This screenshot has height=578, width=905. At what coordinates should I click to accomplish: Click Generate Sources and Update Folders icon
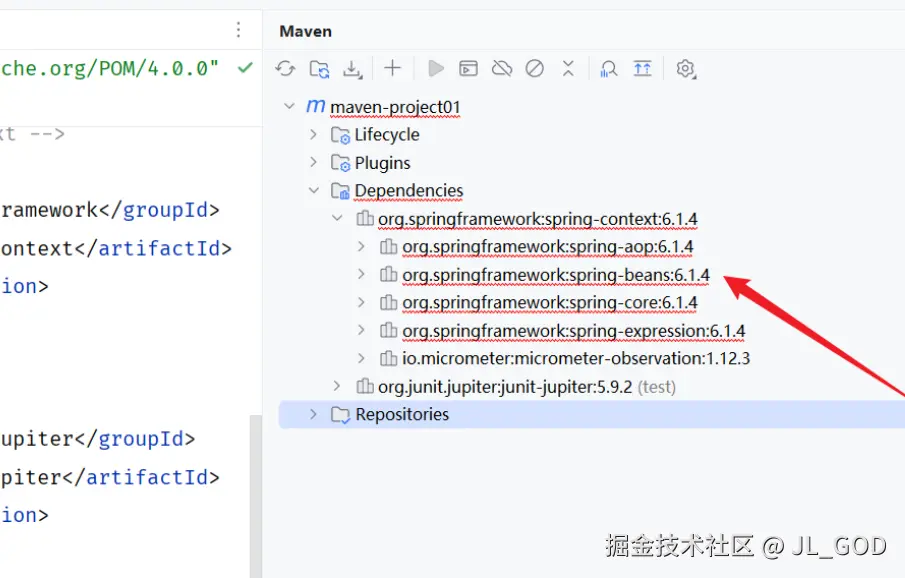(319, 69)
